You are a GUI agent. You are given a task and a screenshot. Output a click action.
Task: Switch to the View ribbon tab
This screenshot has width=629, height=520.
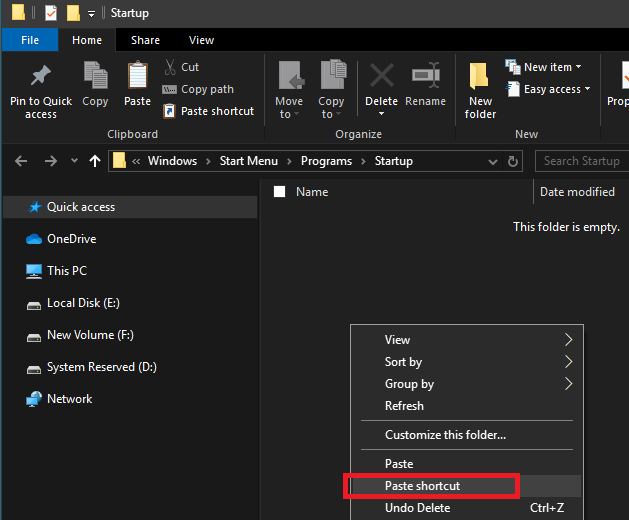click(201, 40)
